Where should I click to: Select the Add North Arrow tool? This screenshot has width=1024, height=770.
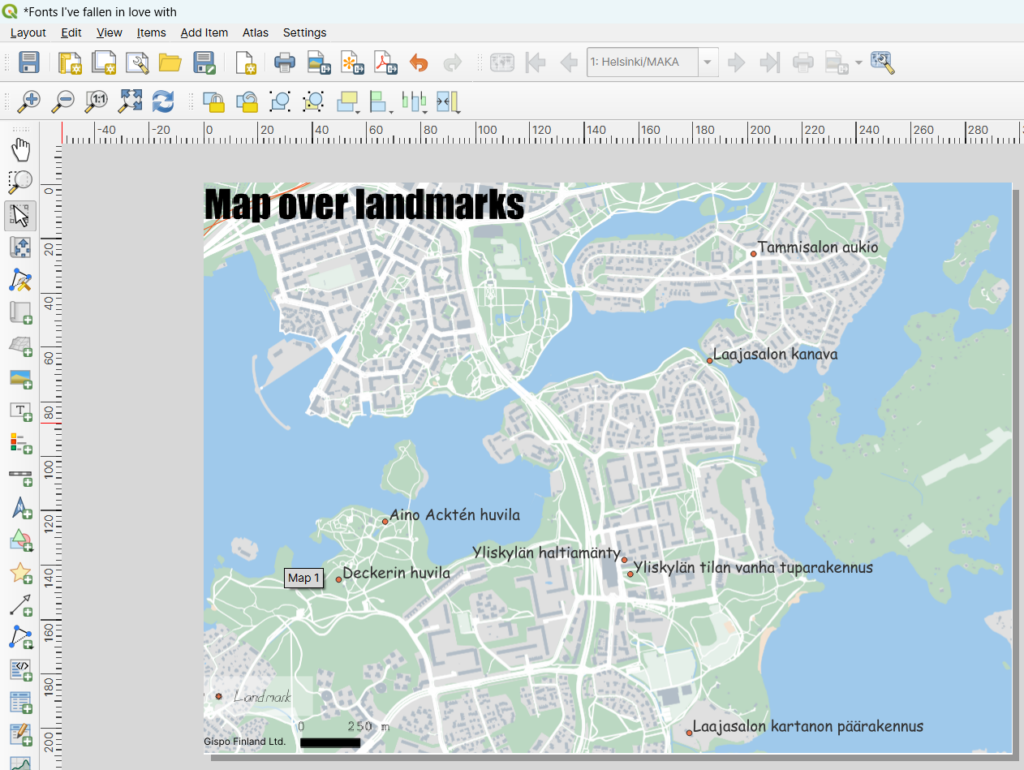20,508
